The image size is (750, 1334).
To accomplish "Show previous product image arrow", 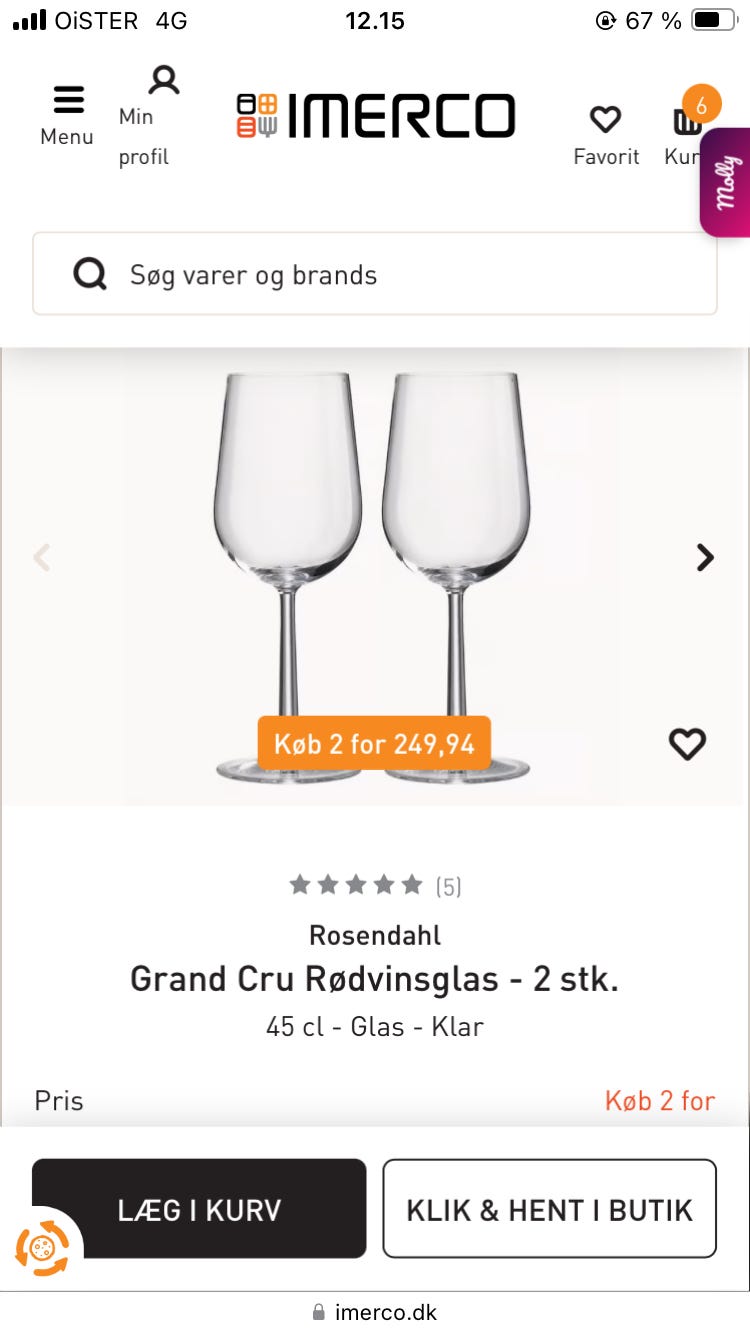I will [42, 557].
